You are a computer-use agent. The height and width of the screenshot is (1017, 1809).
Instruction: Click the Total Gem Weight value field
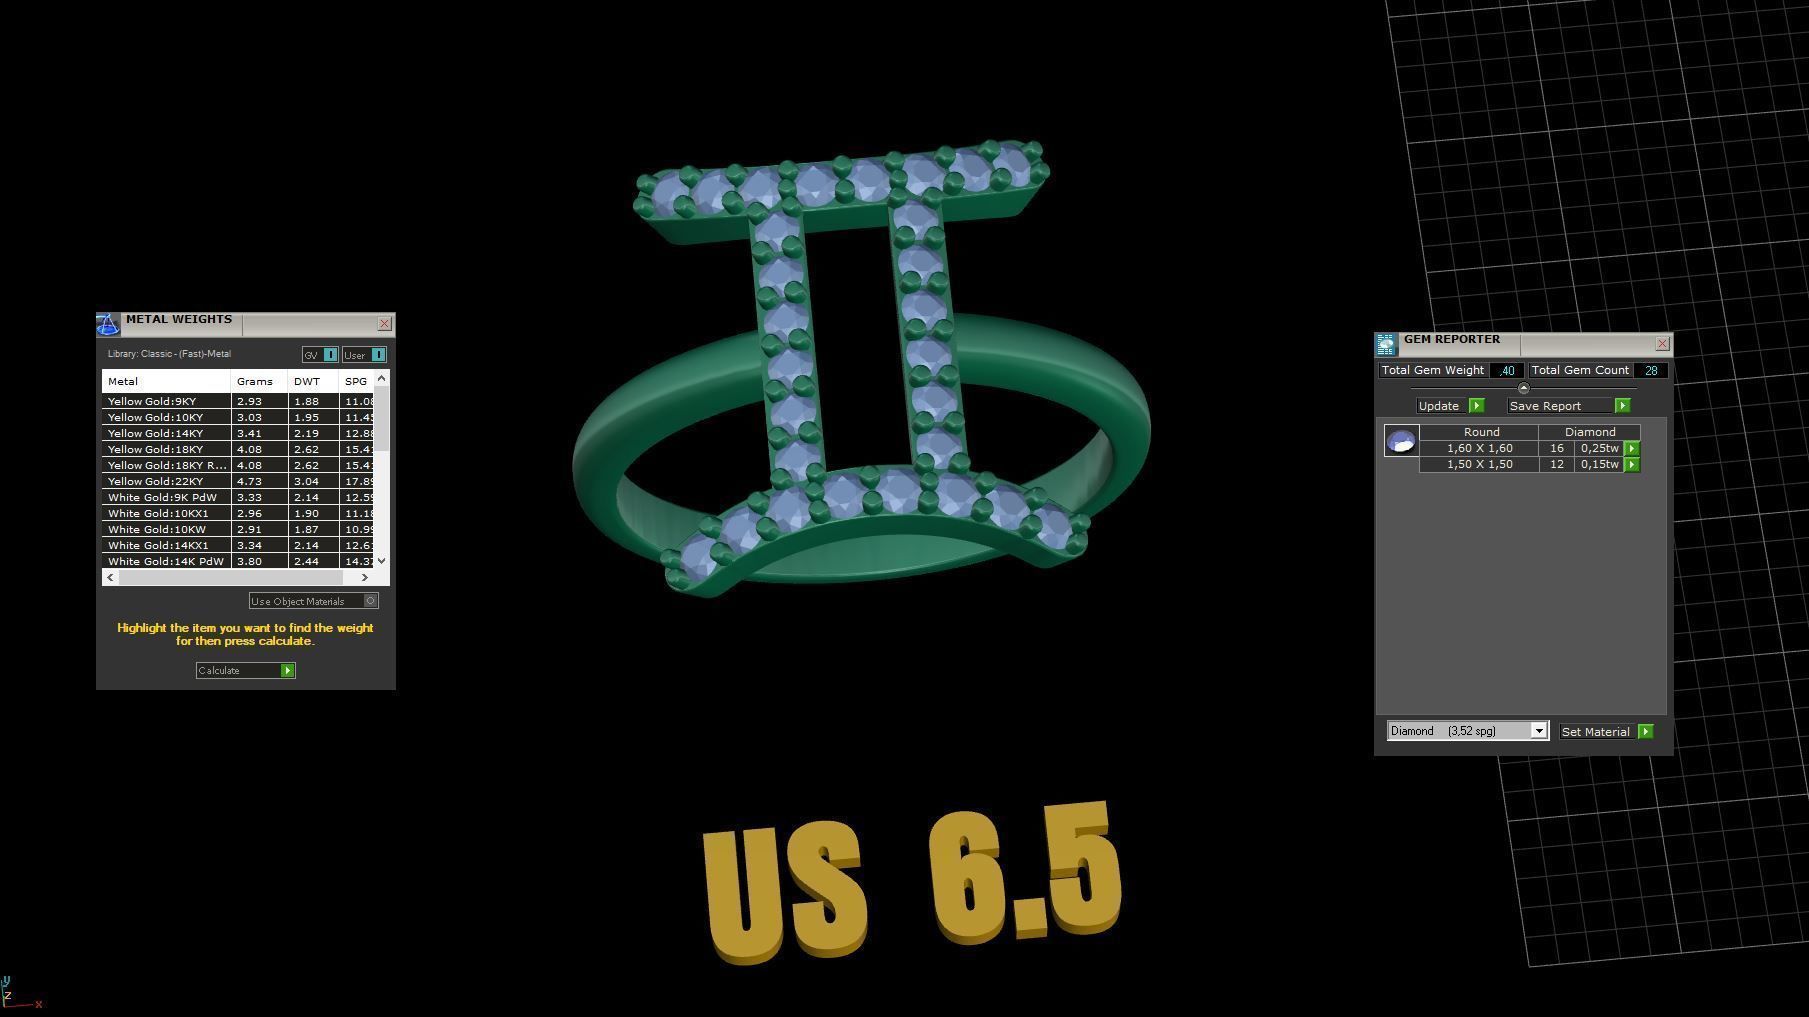point(1506,370)
